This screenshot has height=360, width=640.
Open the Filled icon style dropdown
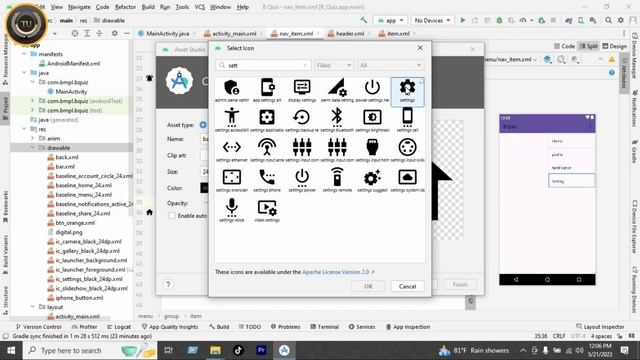click(x=333, y=65)
